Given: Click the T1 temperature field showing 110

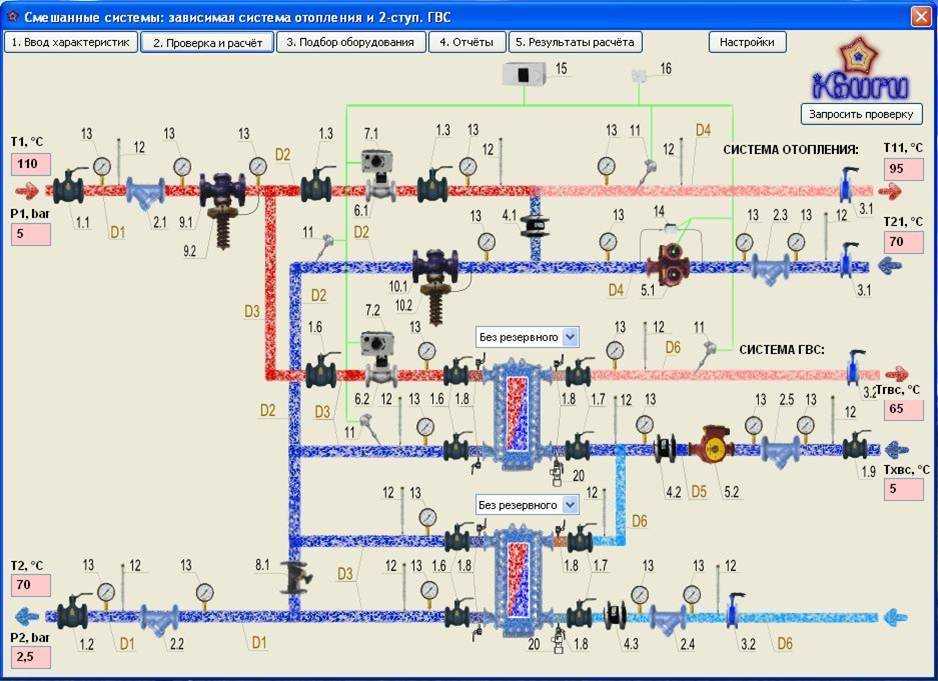Looking at the screenshot, I should (31, 164).
